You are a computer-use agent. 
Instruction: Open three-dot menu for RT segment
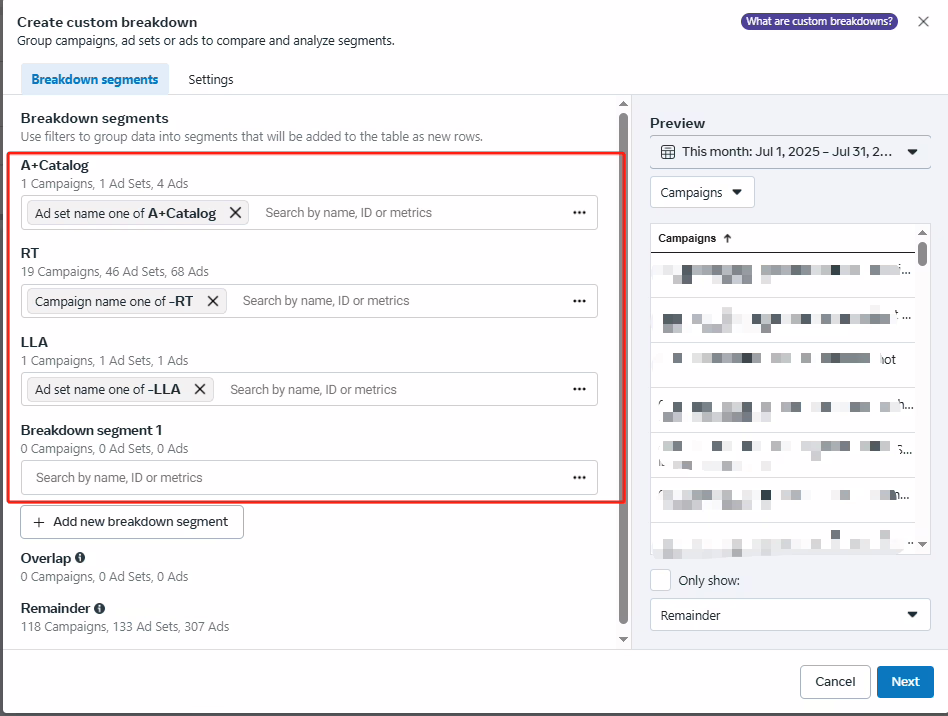click(579, 301)
